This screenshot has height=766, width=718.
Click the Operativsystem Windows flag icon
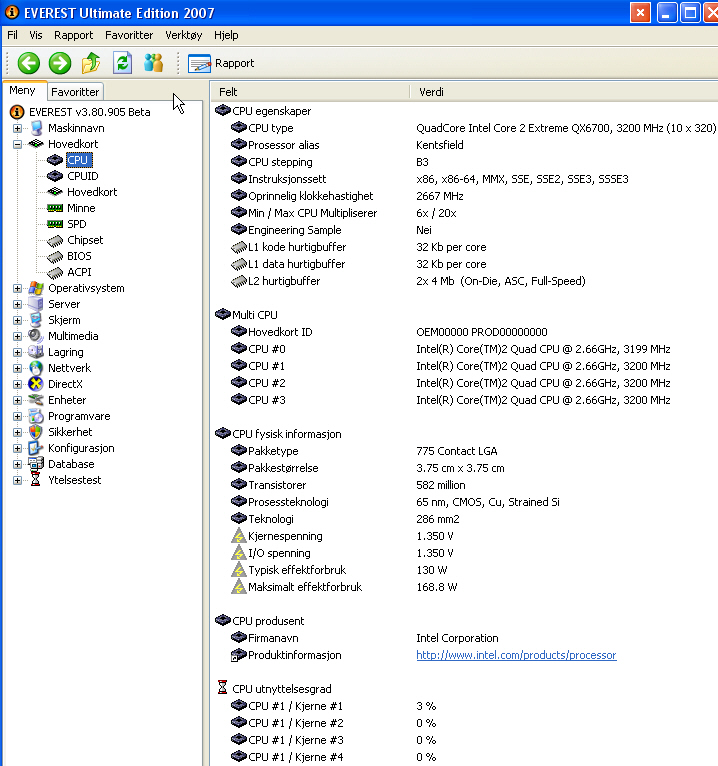[36, 288]
